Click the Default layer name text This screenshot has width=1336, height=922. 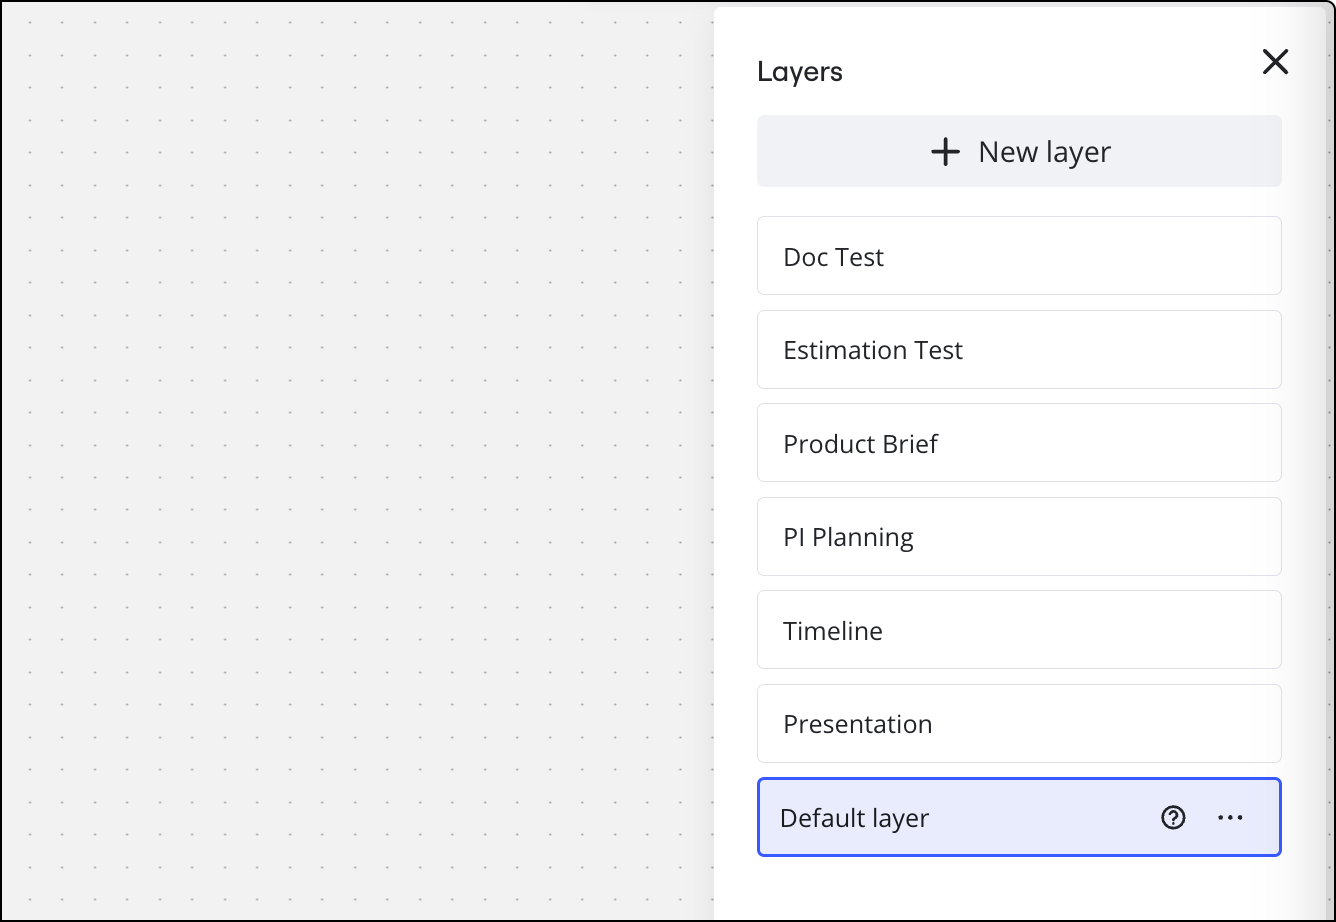tap(855, 818)
